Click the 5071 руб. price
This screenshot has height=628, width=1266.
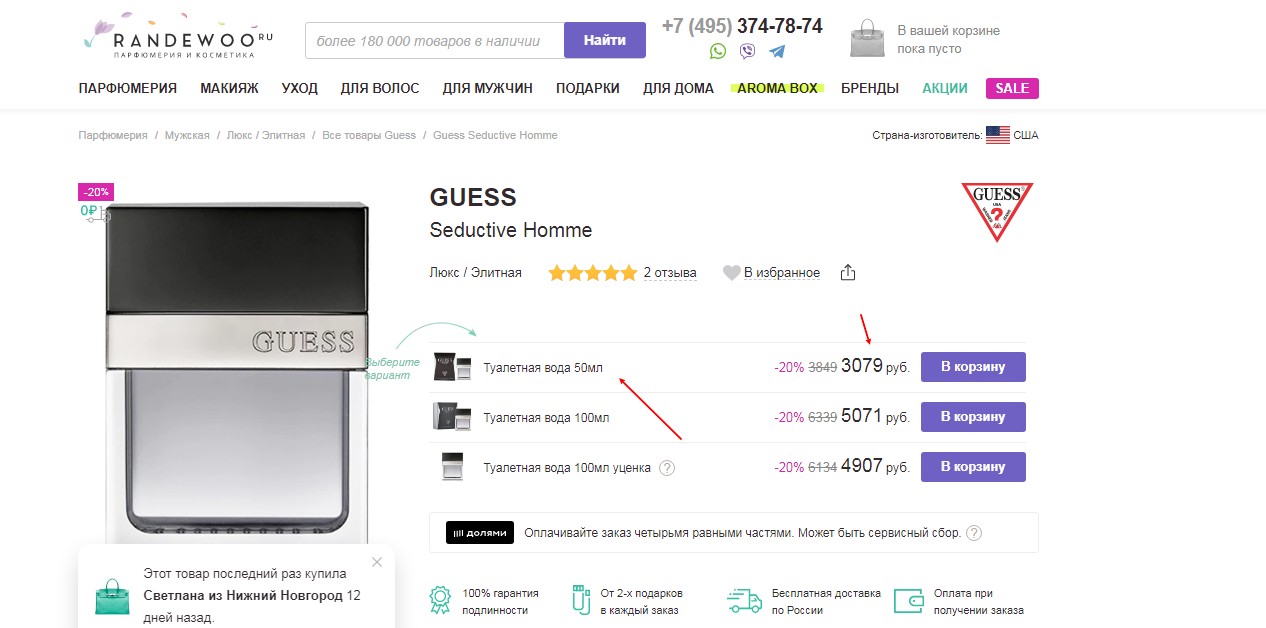[875, 416]
